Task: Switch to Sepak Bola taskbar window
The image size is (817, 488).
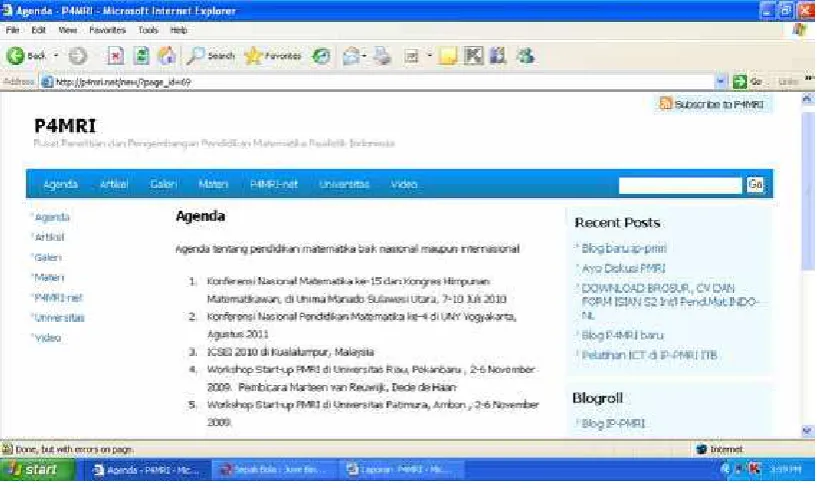Action: [277, 470]
